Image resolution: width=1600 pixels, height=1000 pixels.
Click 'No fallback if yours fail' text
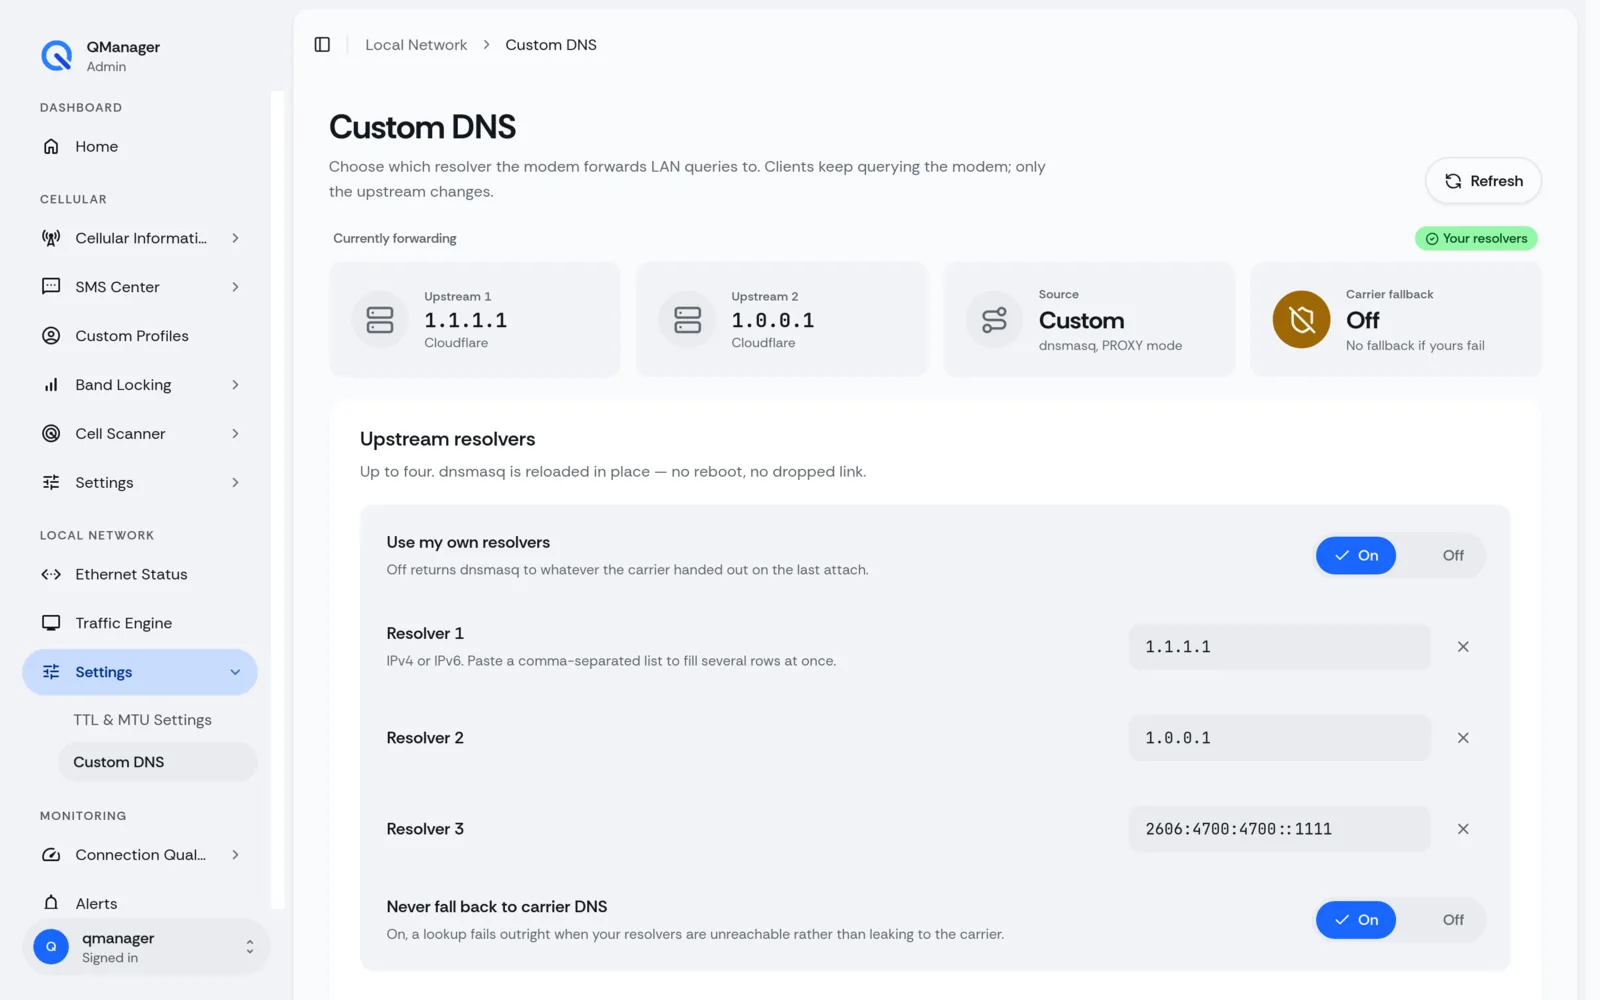pos(1415,345)
